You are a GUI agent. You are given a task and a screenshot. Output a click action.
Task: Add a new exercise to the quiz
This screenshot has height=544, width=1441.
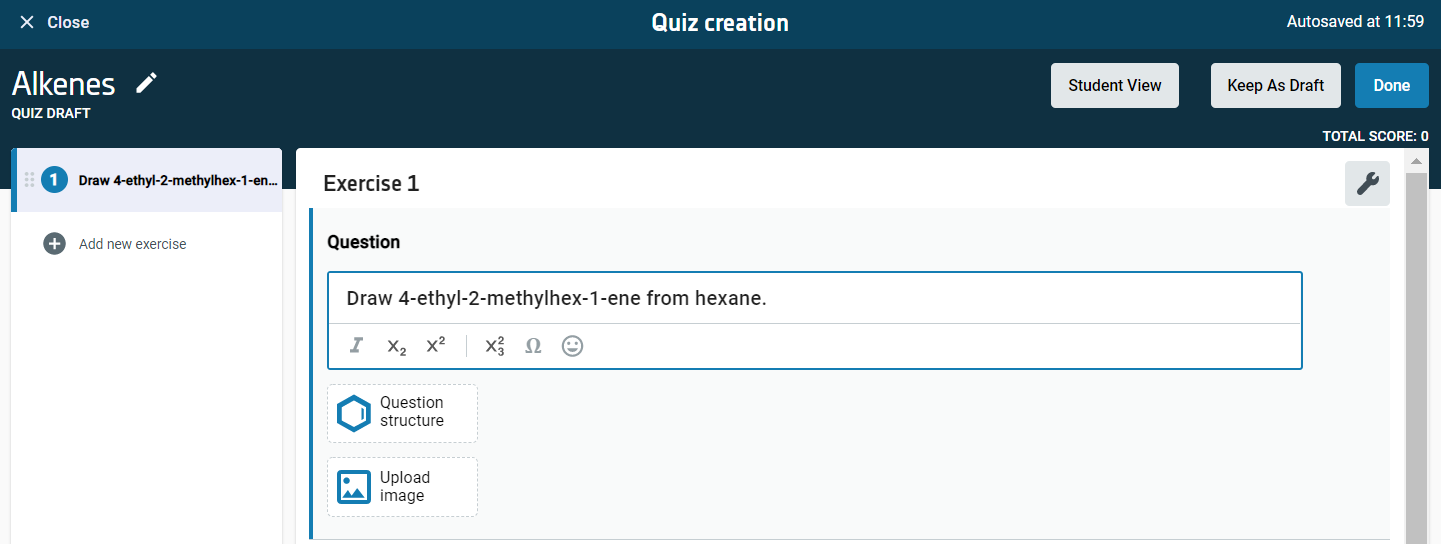point(115,244)
